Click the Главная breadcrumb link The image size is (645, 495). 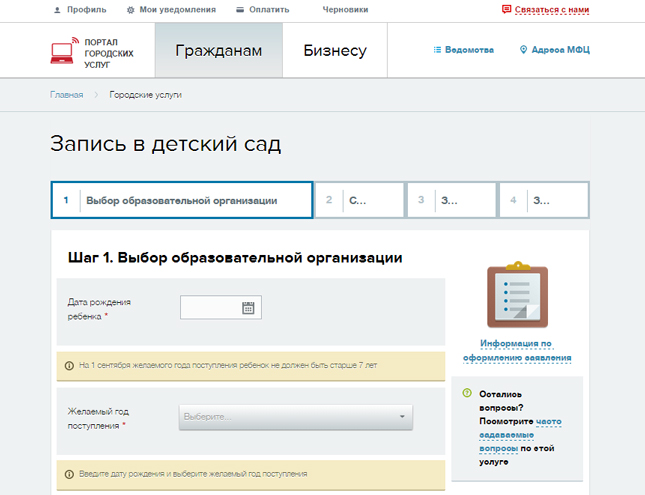(66, 95)
